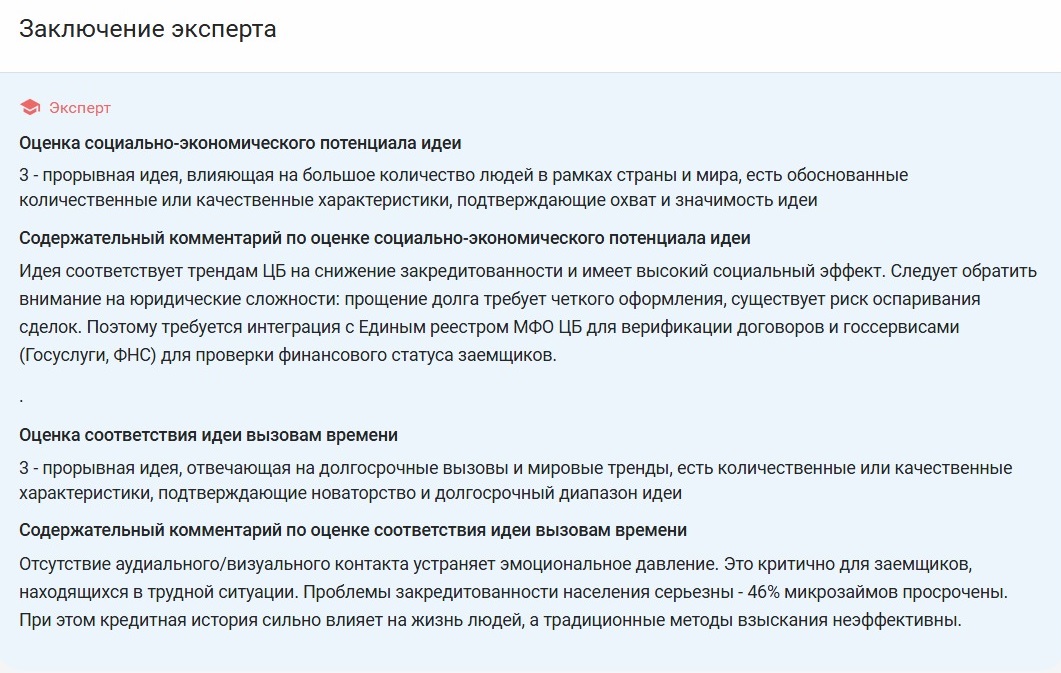This screenshot has width=1061, height=673.
Task: Click the line containing "46% микрозаймов просрочены"
Action: [x=514, y=592]
